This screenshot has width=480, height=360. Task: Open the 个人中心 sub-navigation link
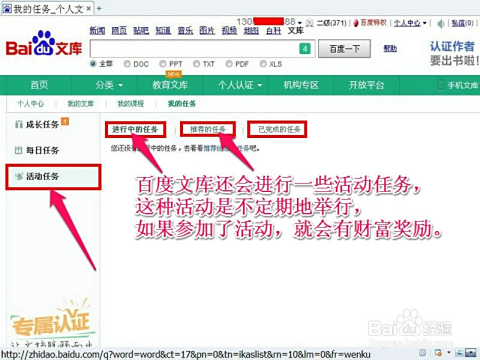coord(30,104)
